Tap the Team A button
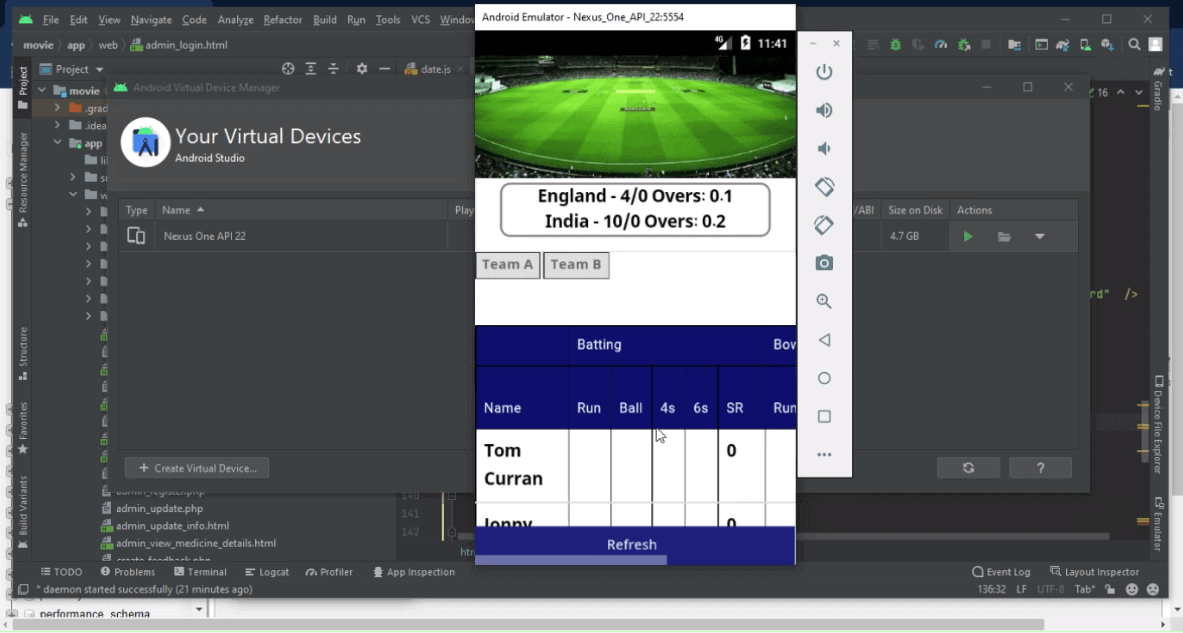Screen dimensions: 1183x633 coord(508,265)
